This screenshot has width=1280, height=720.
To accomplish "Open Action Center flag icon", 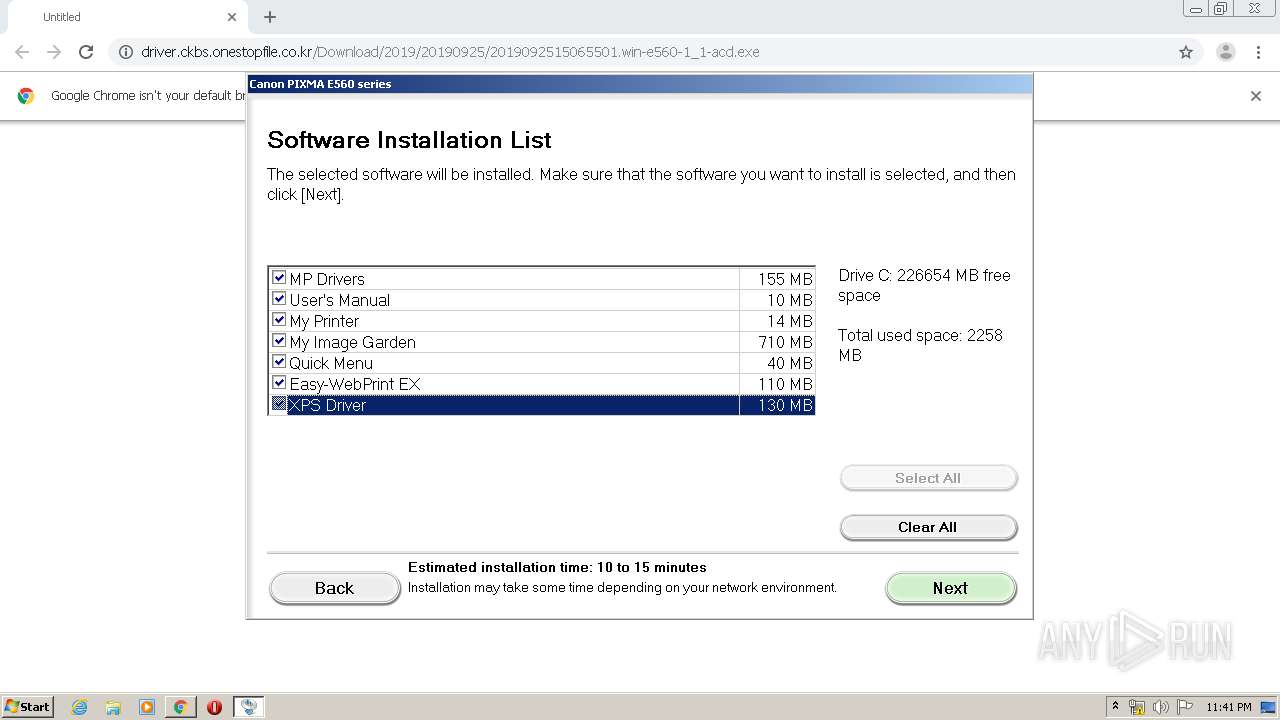I will click(1185, 707).
